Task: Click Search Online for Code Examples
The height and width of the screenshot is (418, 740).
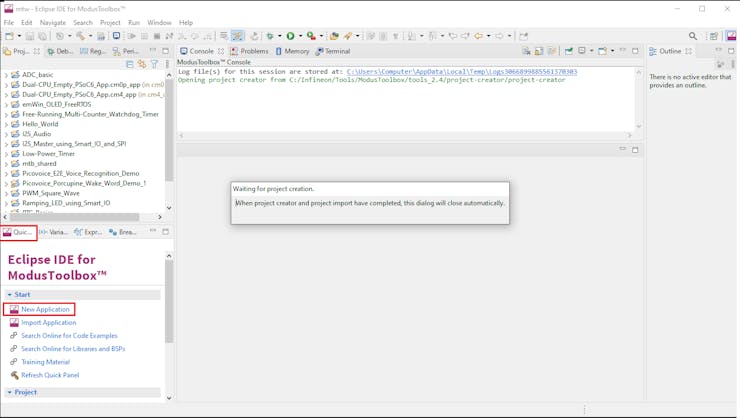Action: coord(69,335)
